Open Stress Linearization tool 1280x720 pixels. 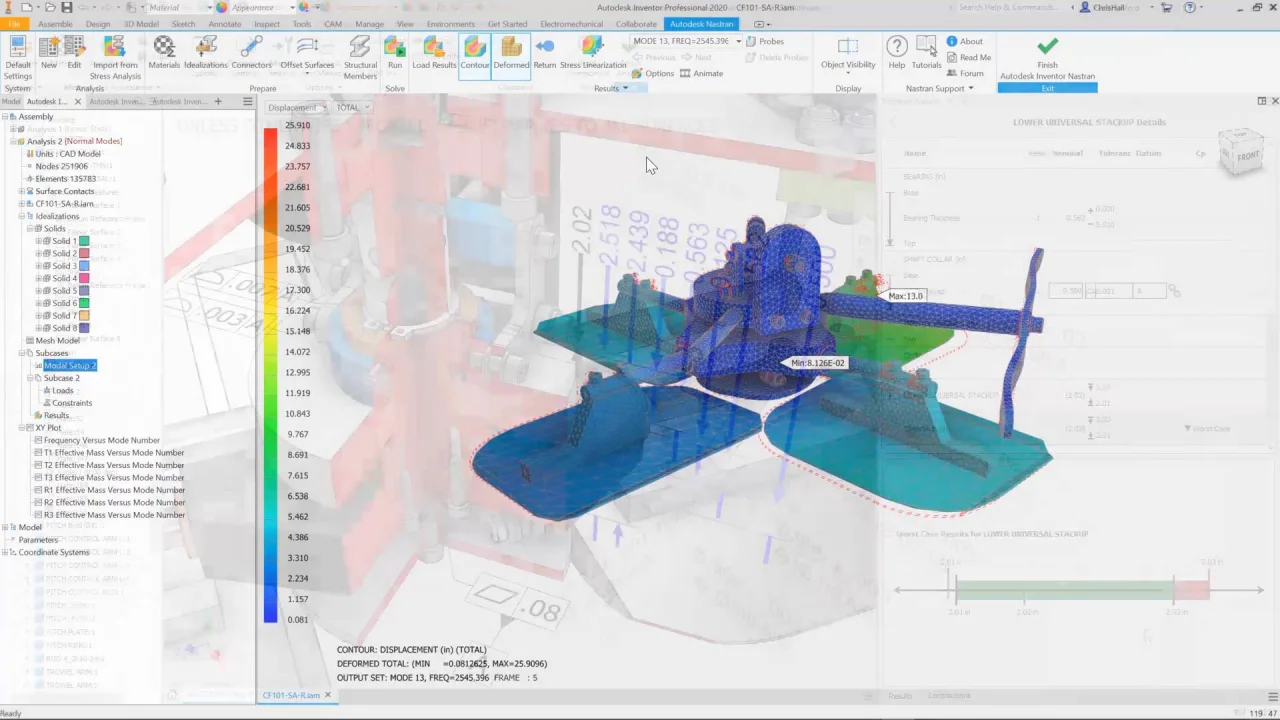pyautogui.click(x=593, y=53)
